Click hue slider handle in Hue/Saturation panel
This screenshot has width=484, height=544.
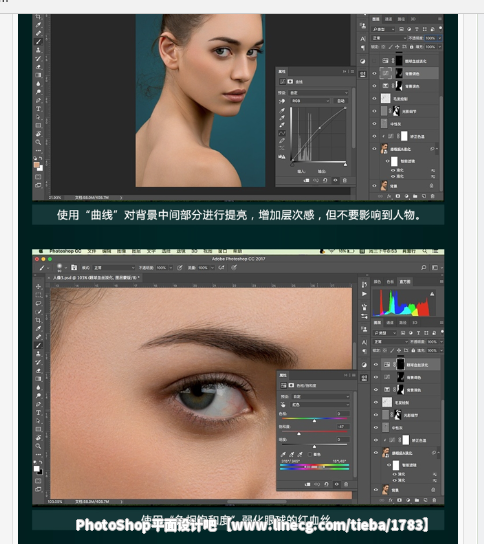[x=315, y=420]
